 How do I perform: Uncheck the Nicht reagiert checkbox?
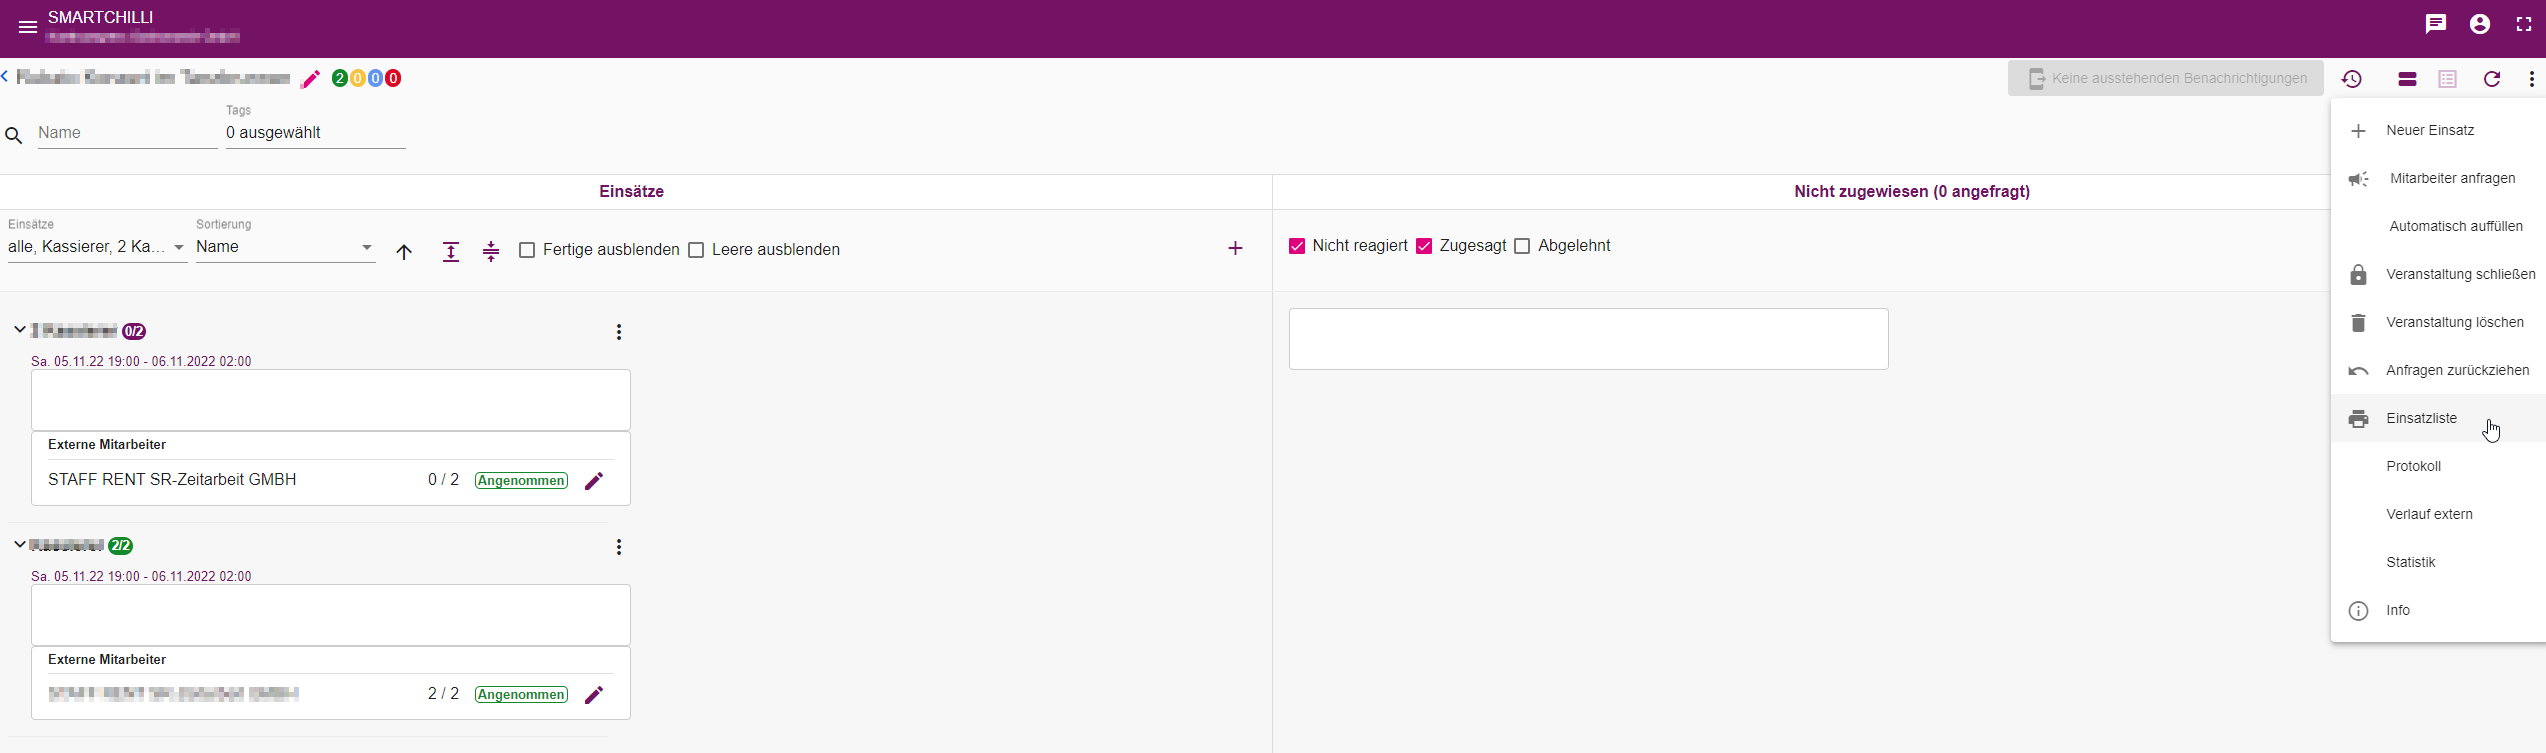[1297, 246]
